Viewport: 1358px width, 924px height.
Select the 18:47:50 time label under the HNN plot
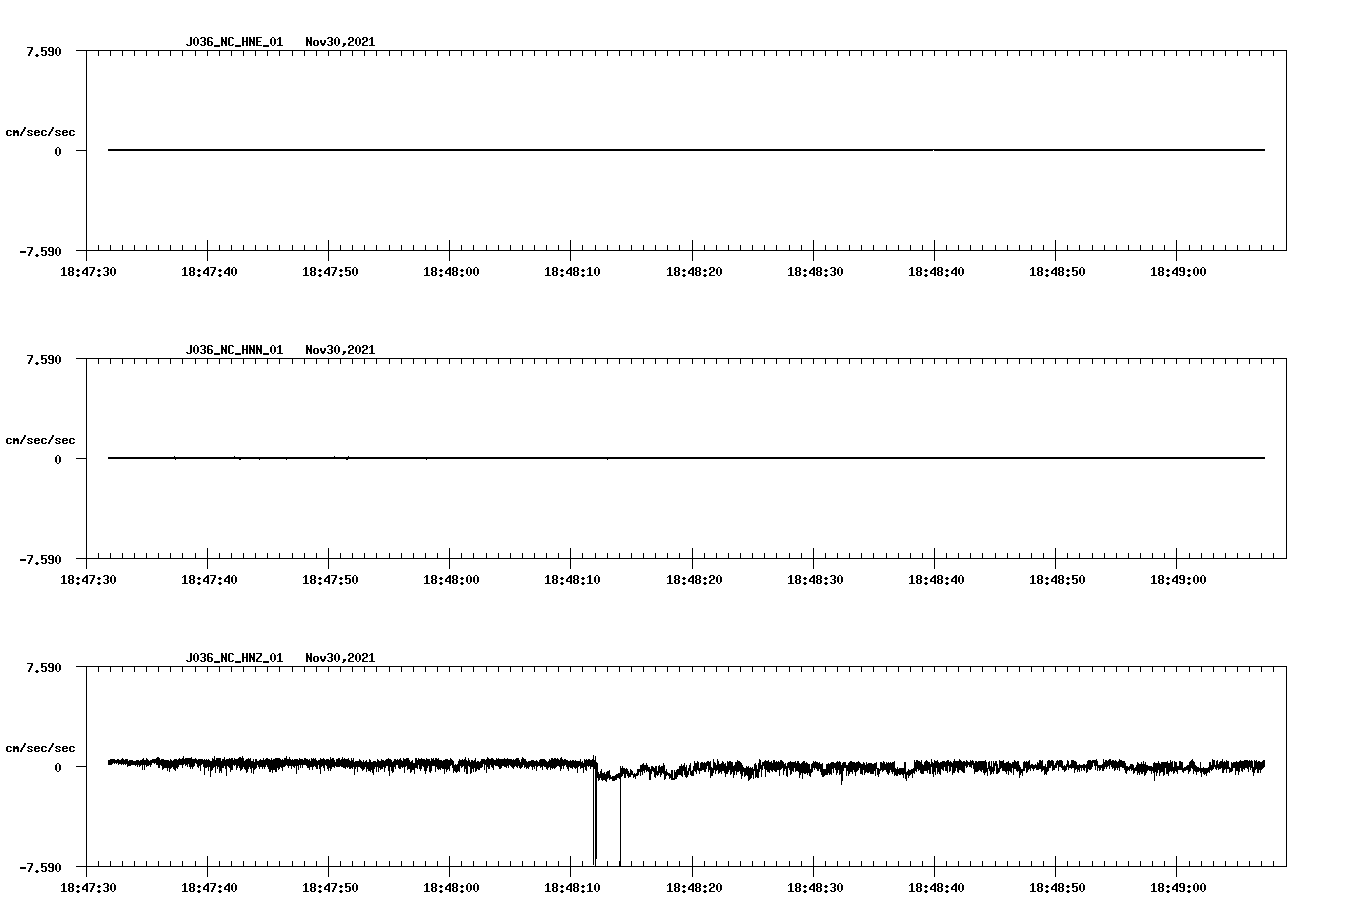tap(329, 579)
